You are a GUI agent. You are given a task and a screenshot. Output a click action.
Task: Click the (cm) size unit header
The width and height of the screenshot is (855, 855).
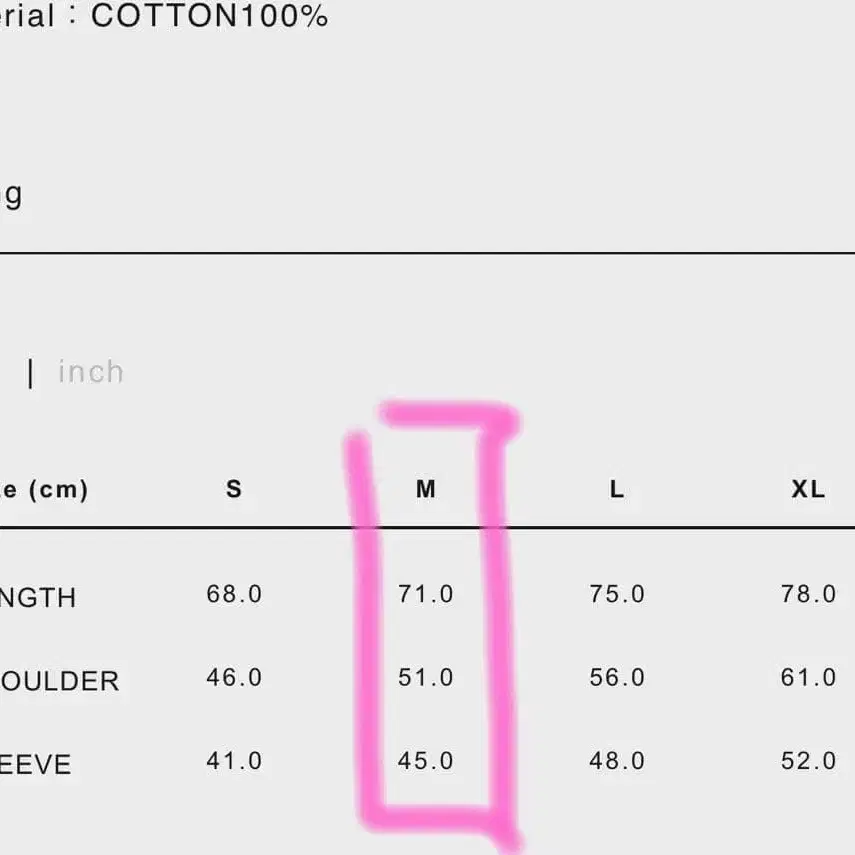point(57,490)
